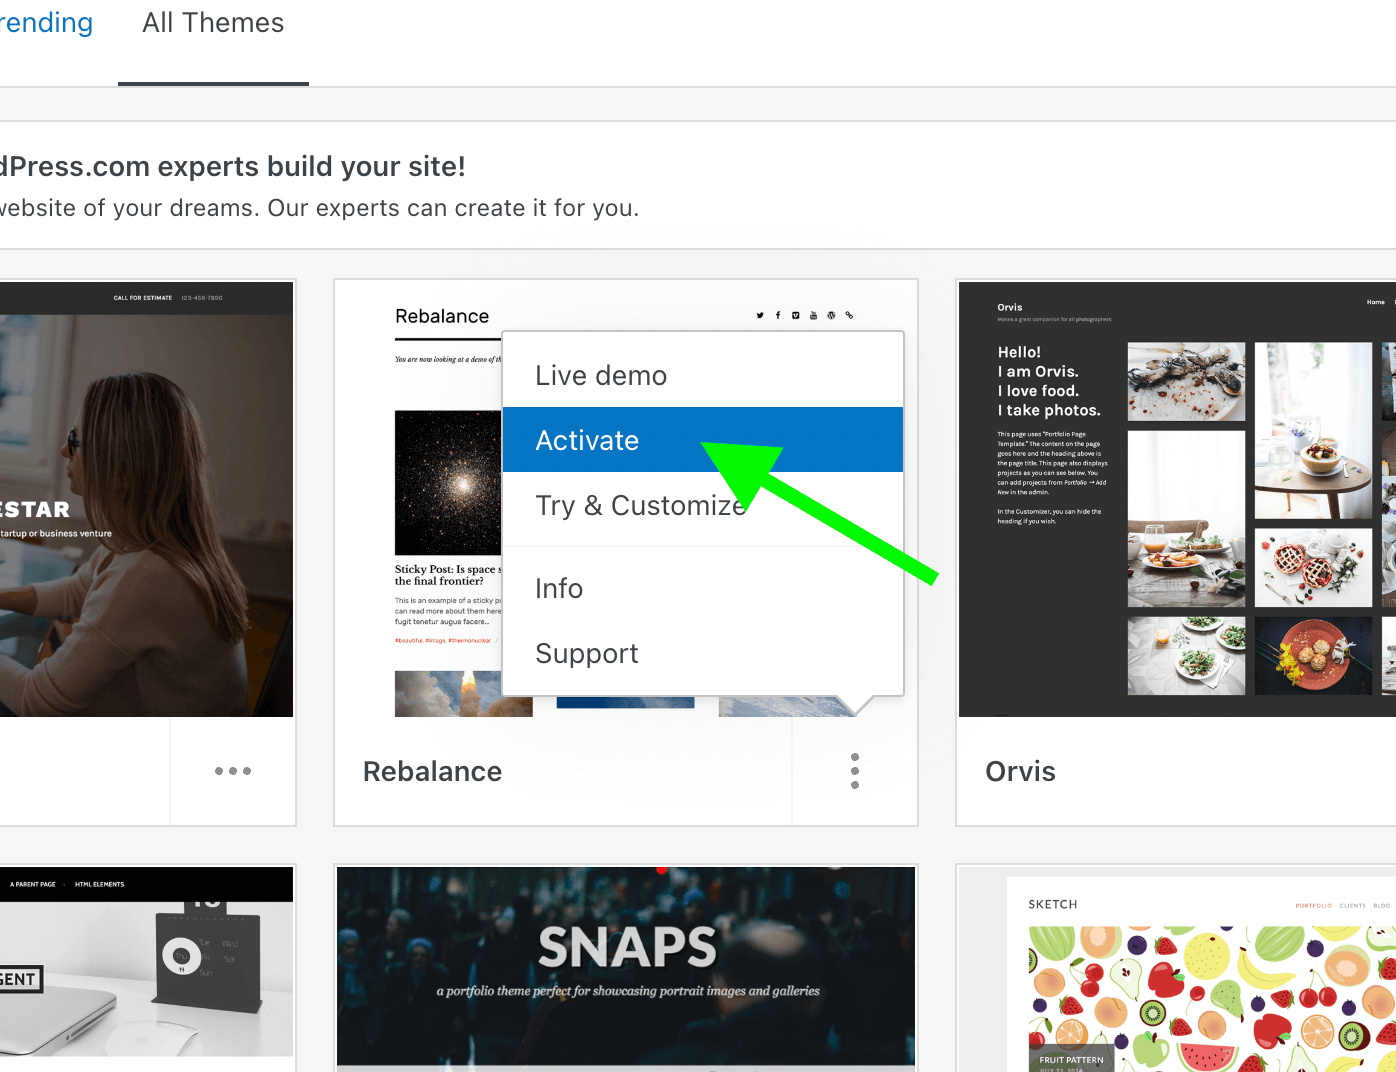Click the Rebalance theme name label
Viewport: 1396px width, 1072px height.
coord(432,772)
